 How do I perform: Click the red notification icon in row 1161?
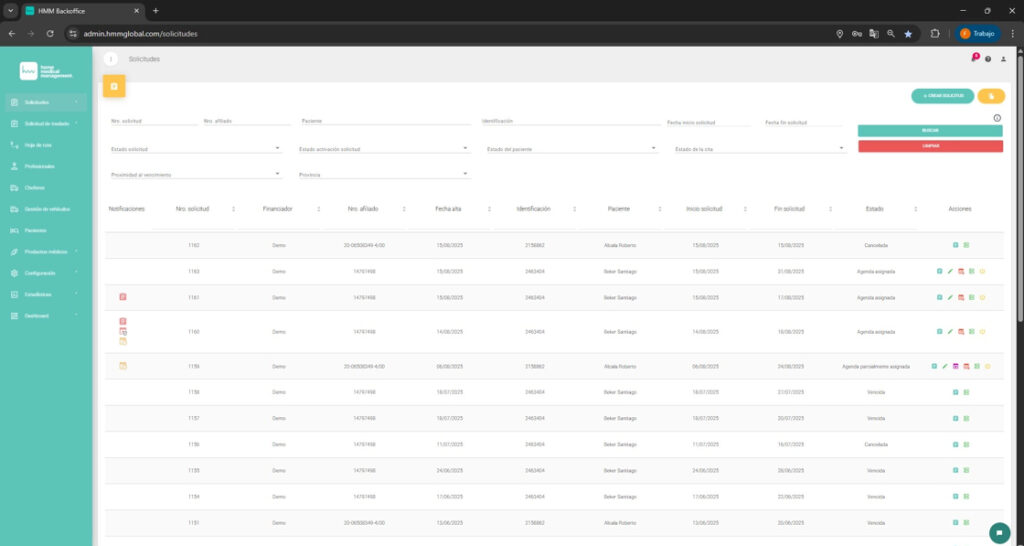(x=123, y=297)
